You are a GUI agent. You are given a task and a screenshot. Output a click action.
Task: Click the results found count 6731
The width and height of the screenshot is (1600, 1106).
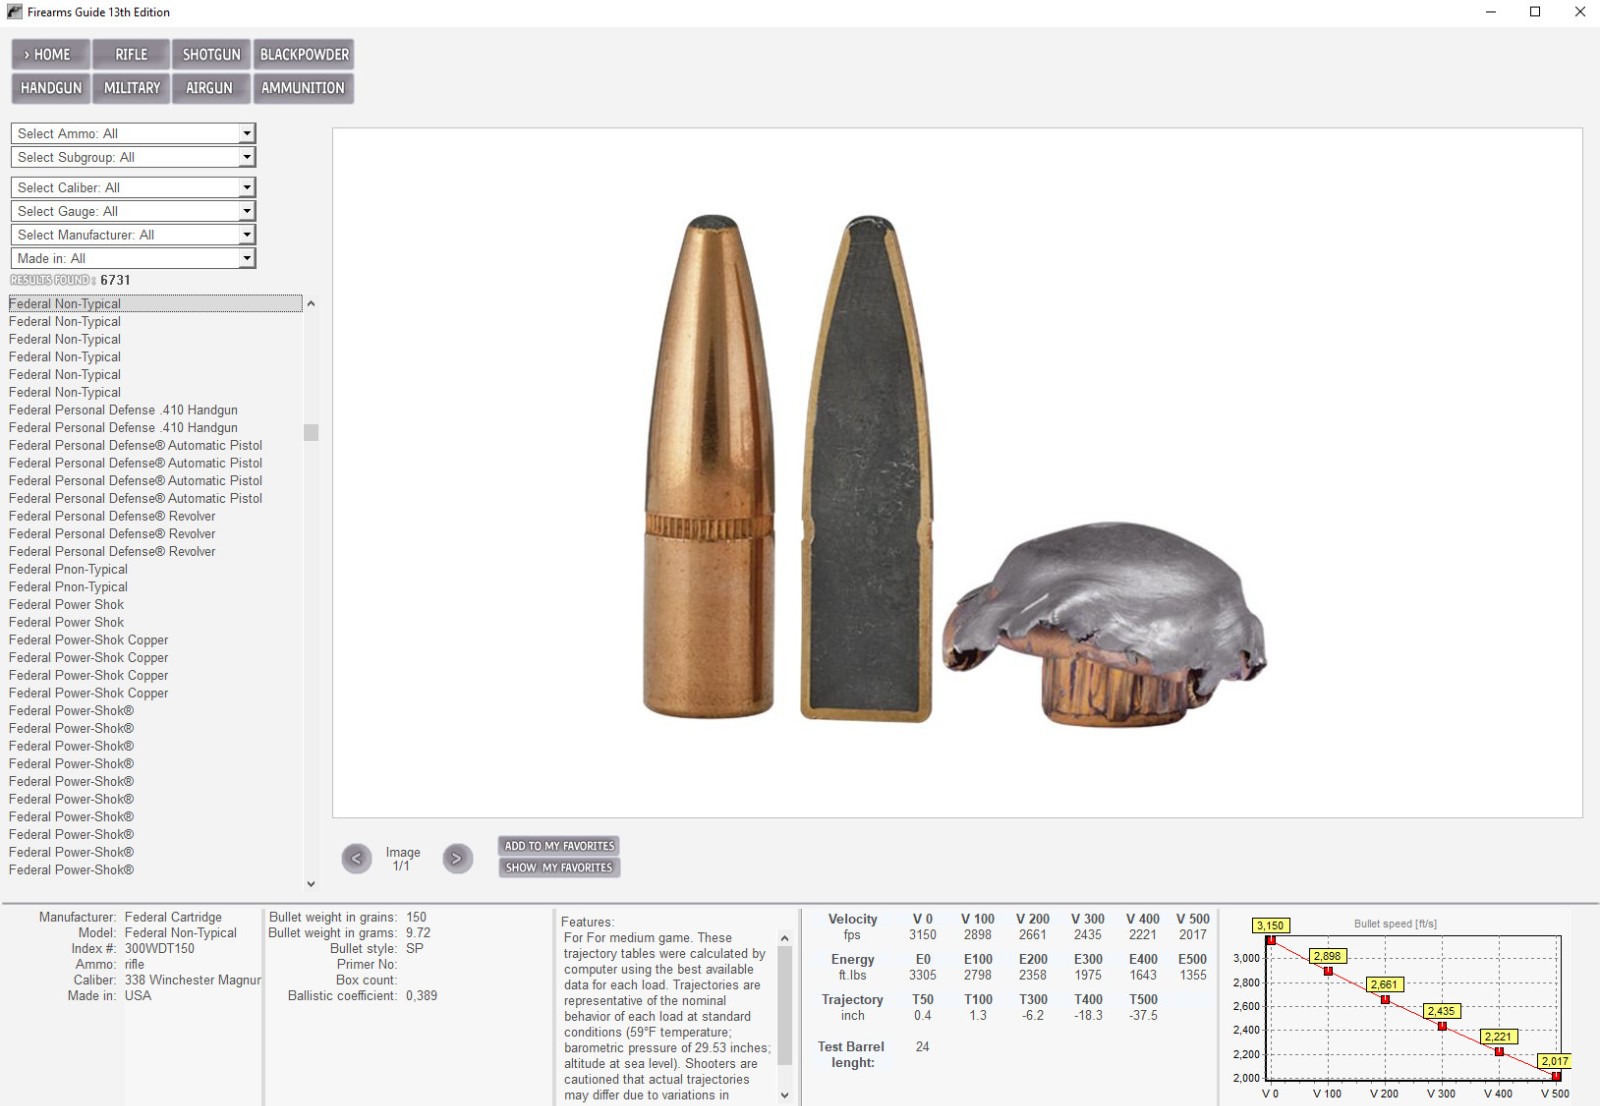(115, 280)
